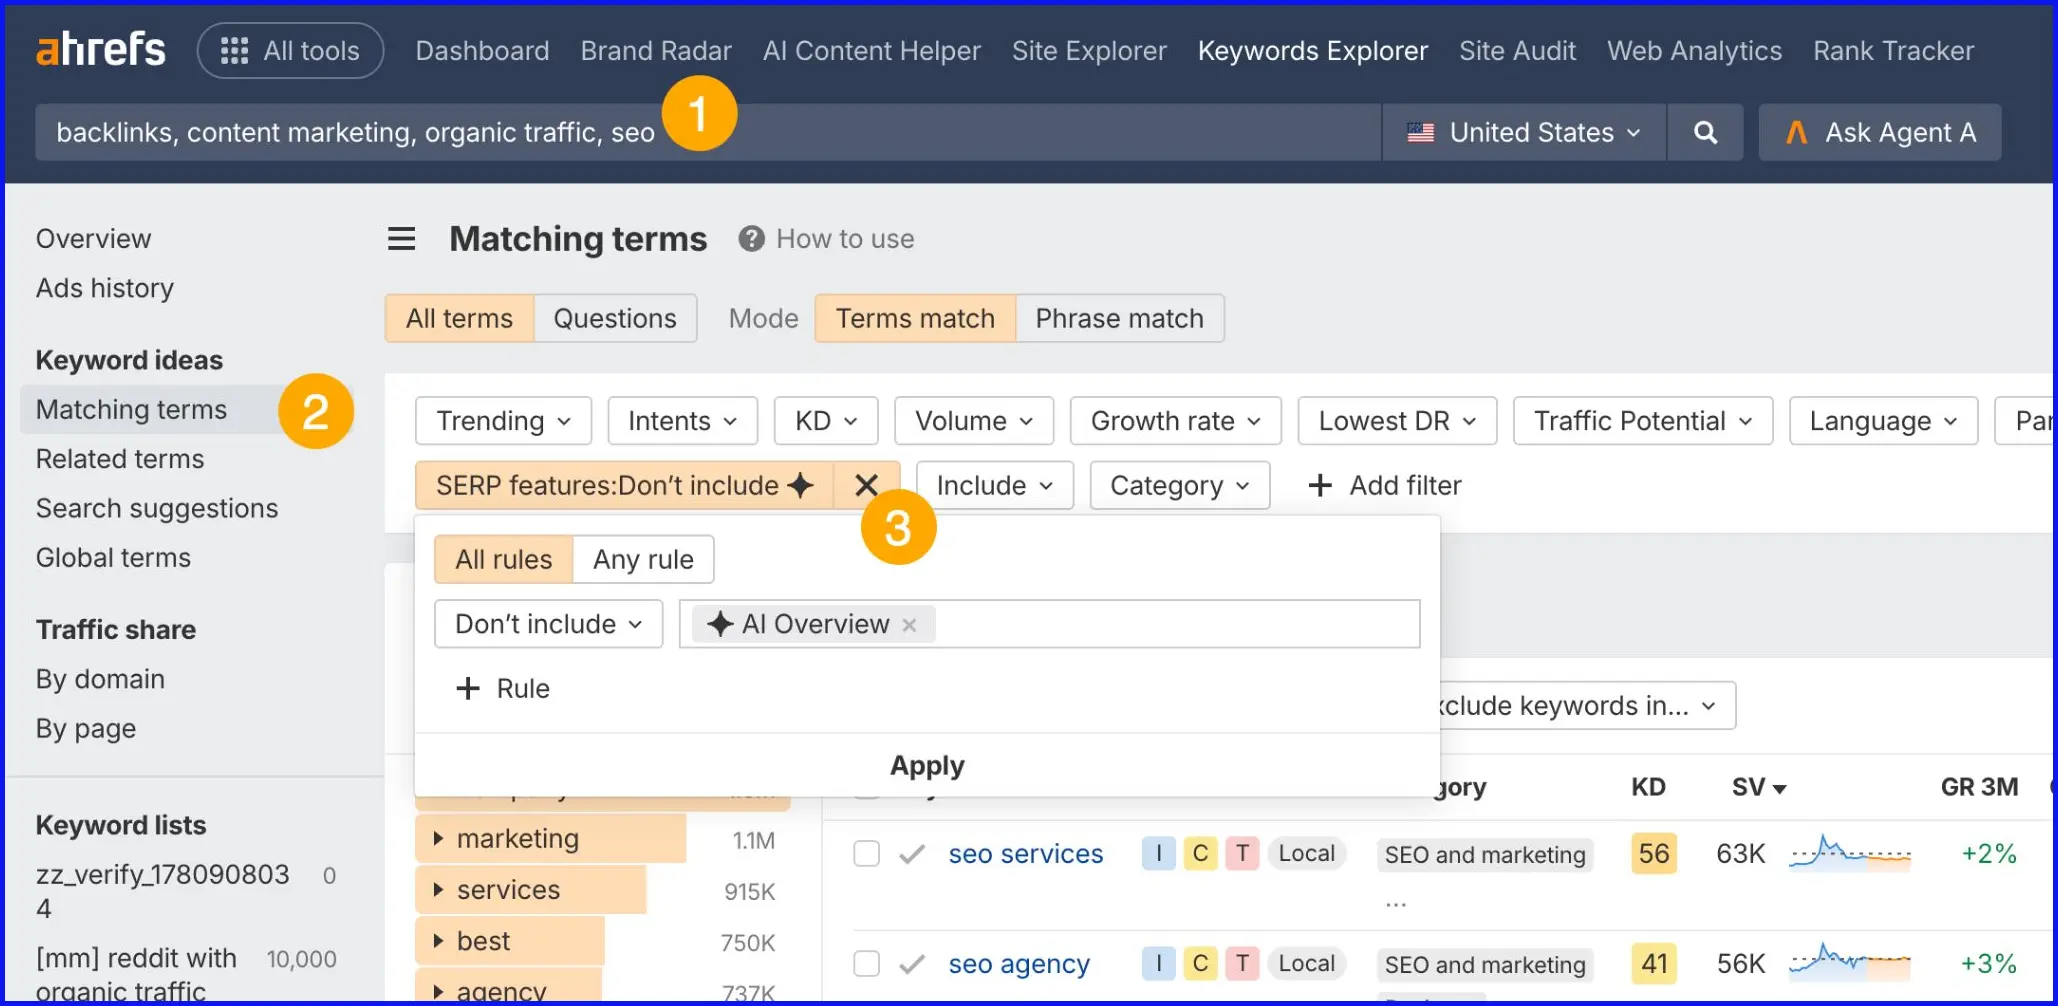This screenshot has height=1006, width=2058.
Task: Sort by the SV column header
Action: point(1758,787)
